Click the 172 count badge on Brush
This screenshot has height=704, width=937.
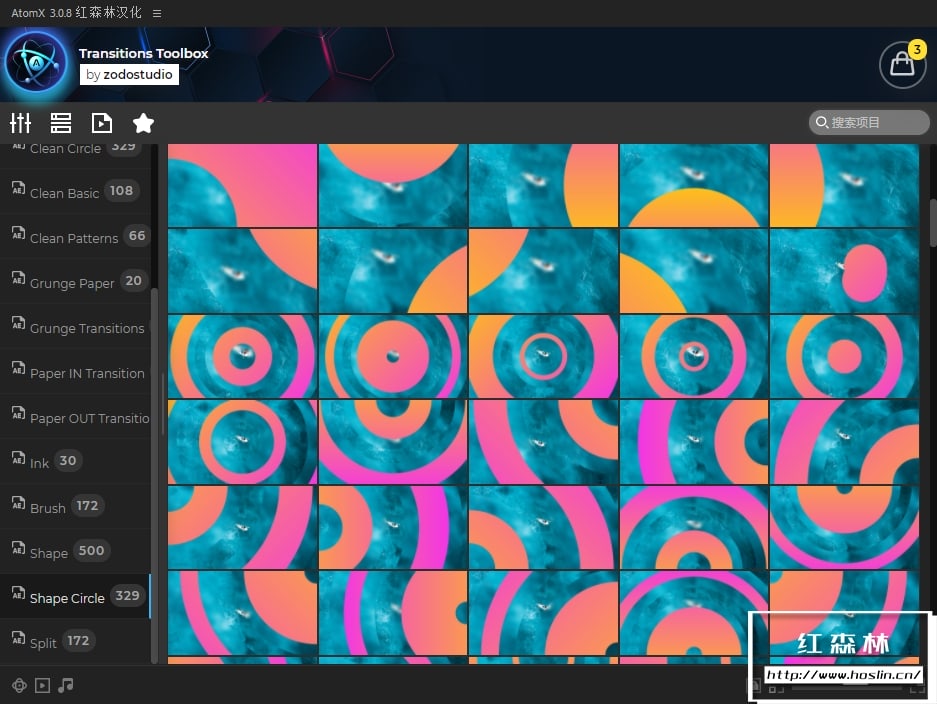tap(87, 506)
